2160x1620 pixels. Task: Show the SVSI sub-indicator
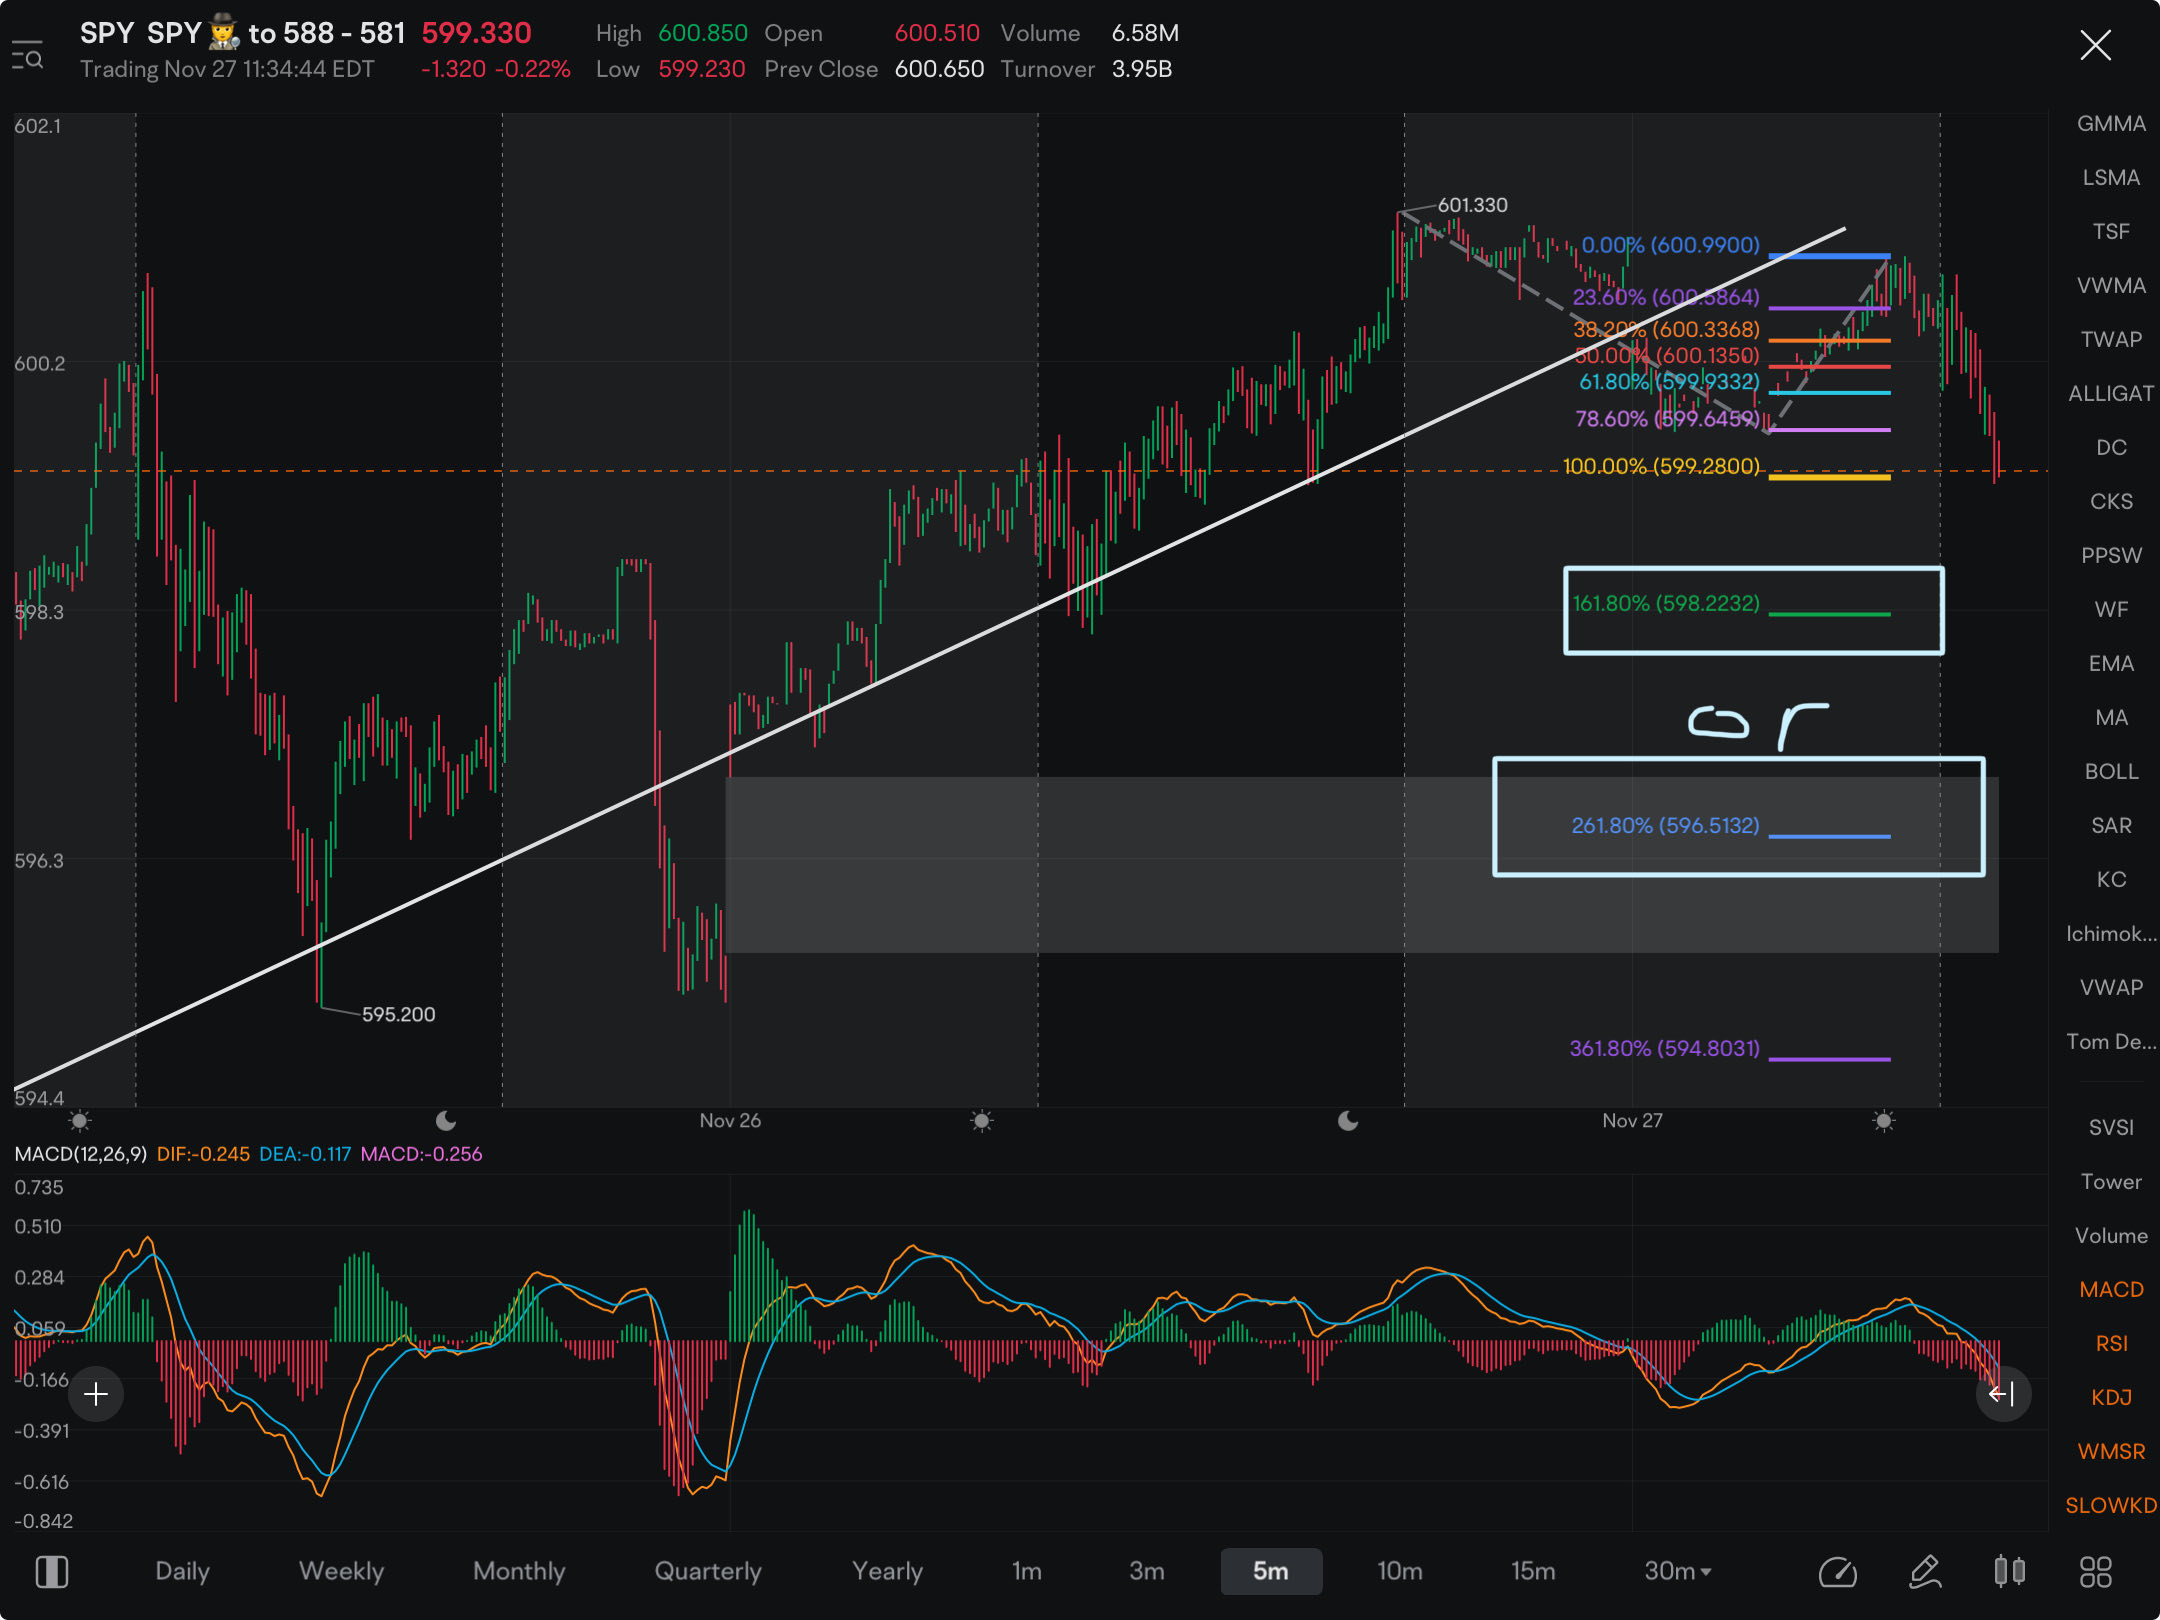click(2111, 1127)
